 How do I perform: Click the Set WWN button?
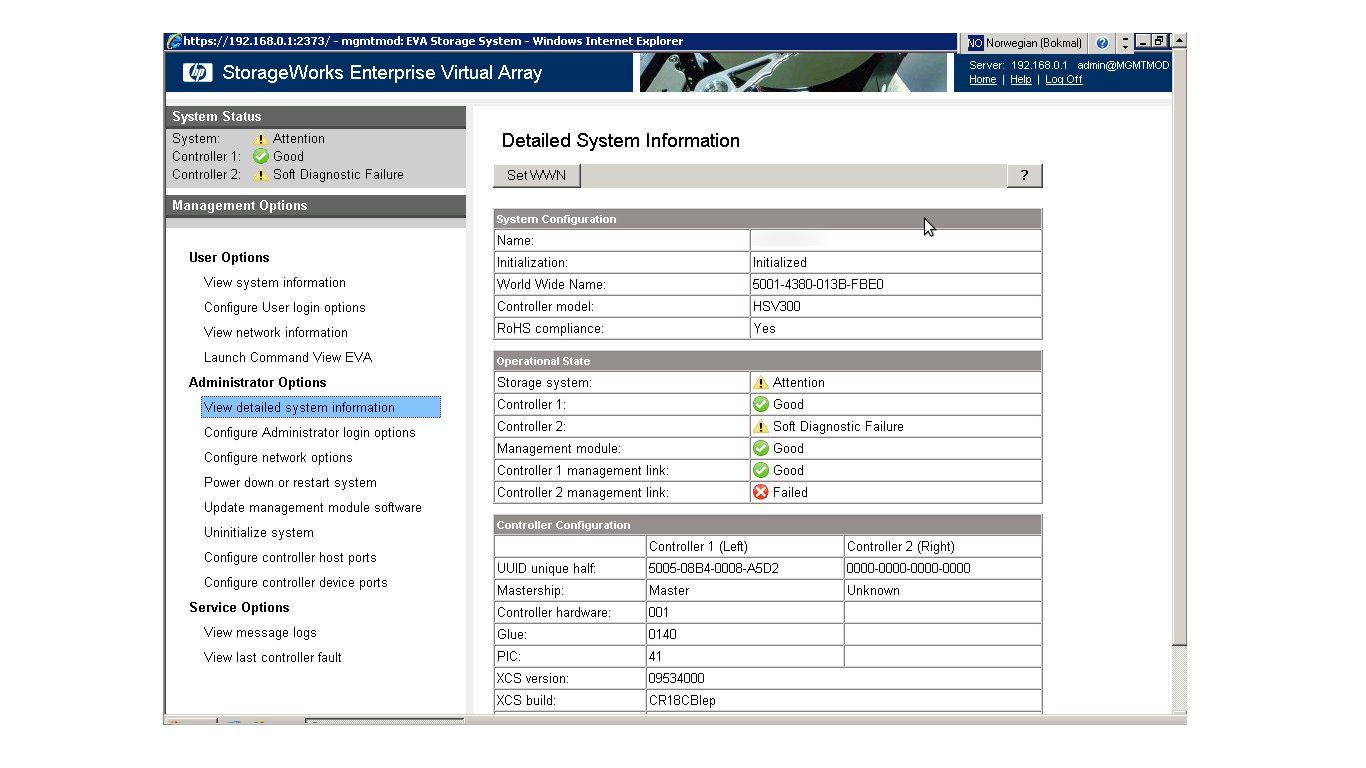pos(536,175)
